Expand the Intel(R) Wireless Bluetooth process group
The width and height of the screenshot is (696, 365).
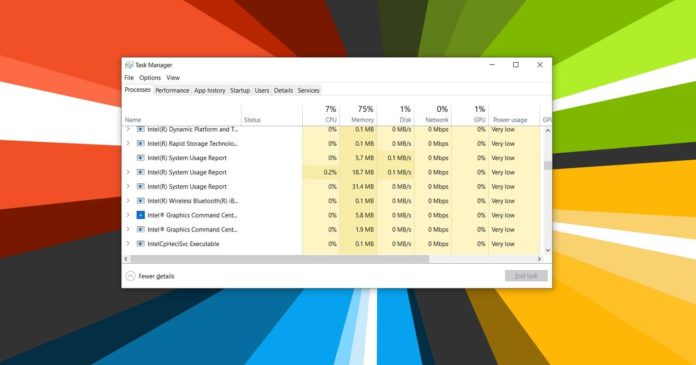pyautogui.click(x=128, y=201)
